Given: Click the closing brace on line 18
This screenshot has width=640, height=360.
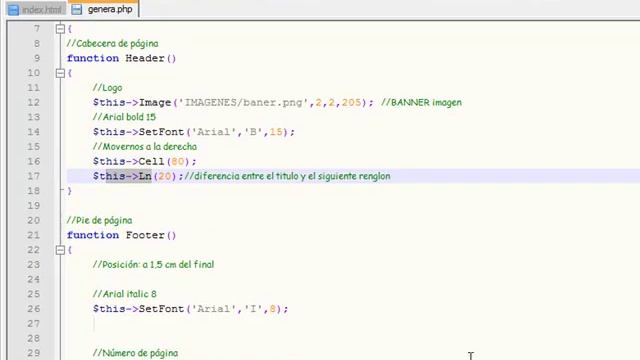Looking at the screenshot, I should pos(69,191).
